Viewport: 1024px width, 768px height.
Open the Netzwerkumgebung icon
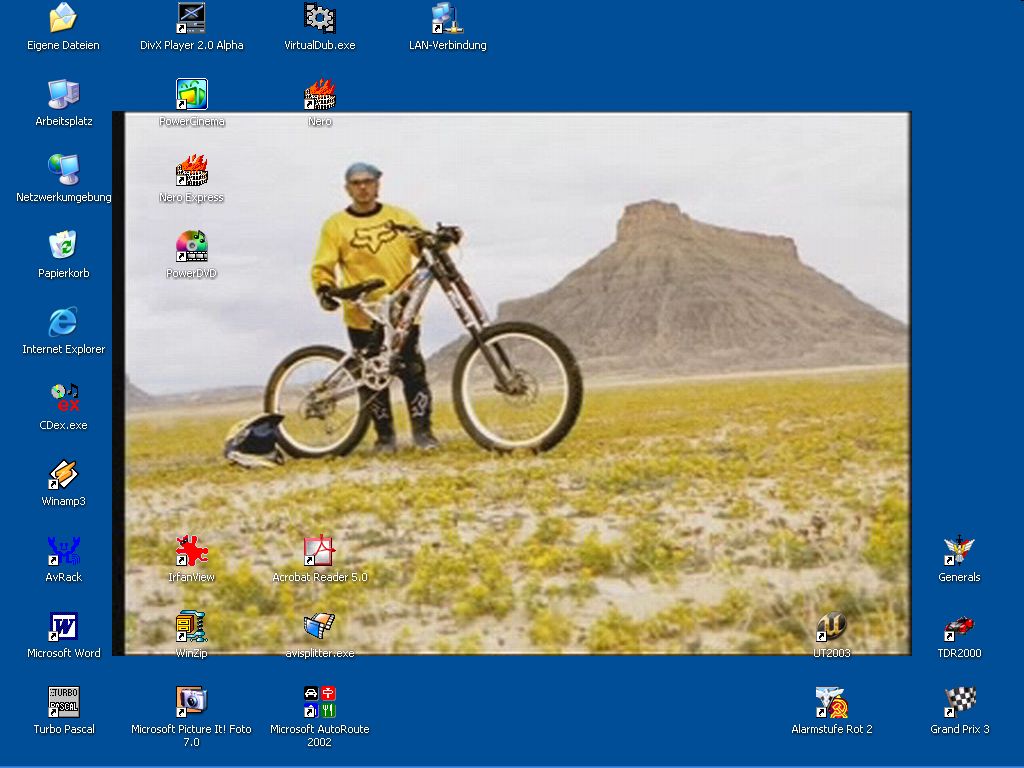tap(63, 170)
